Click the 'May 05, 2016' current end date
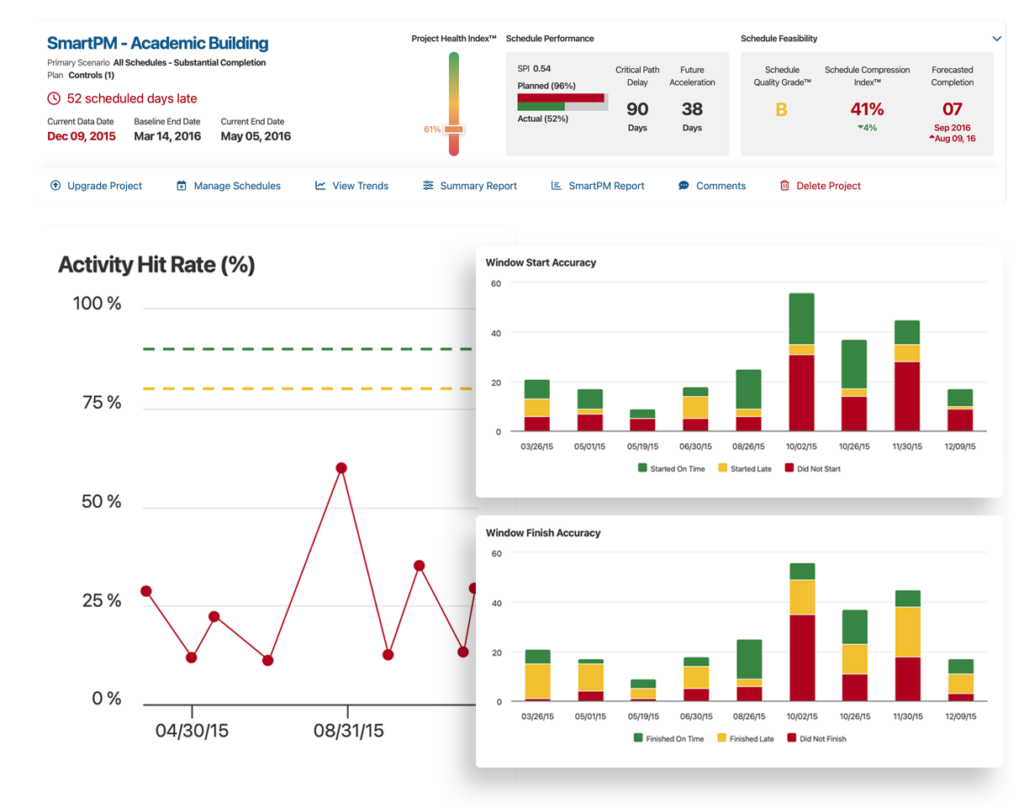The image size is (1024, 808). (255, 136)
